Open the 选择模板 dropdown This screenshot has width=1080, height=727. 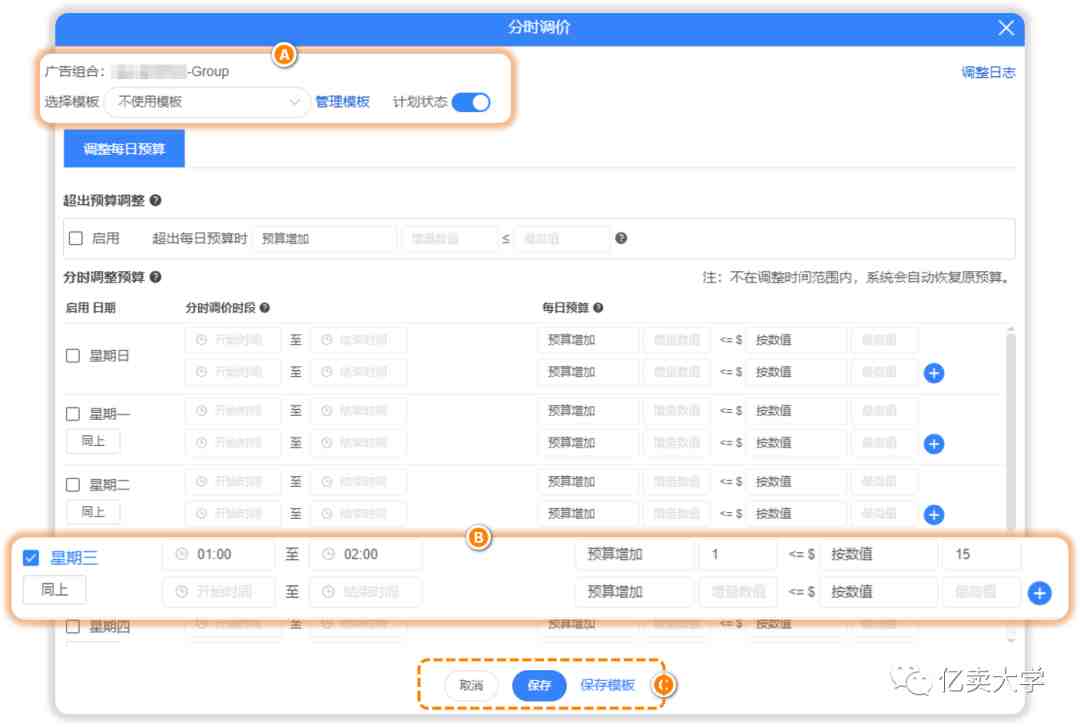[x=207, y=102]
